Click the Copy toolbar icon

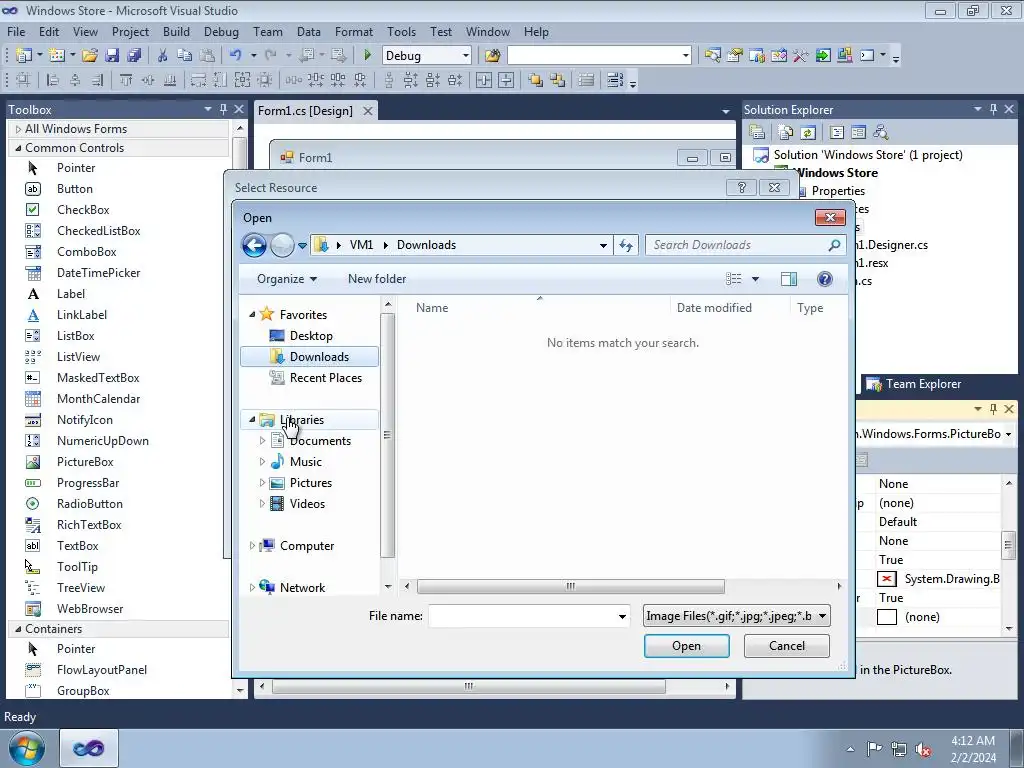tap(185, 56)
